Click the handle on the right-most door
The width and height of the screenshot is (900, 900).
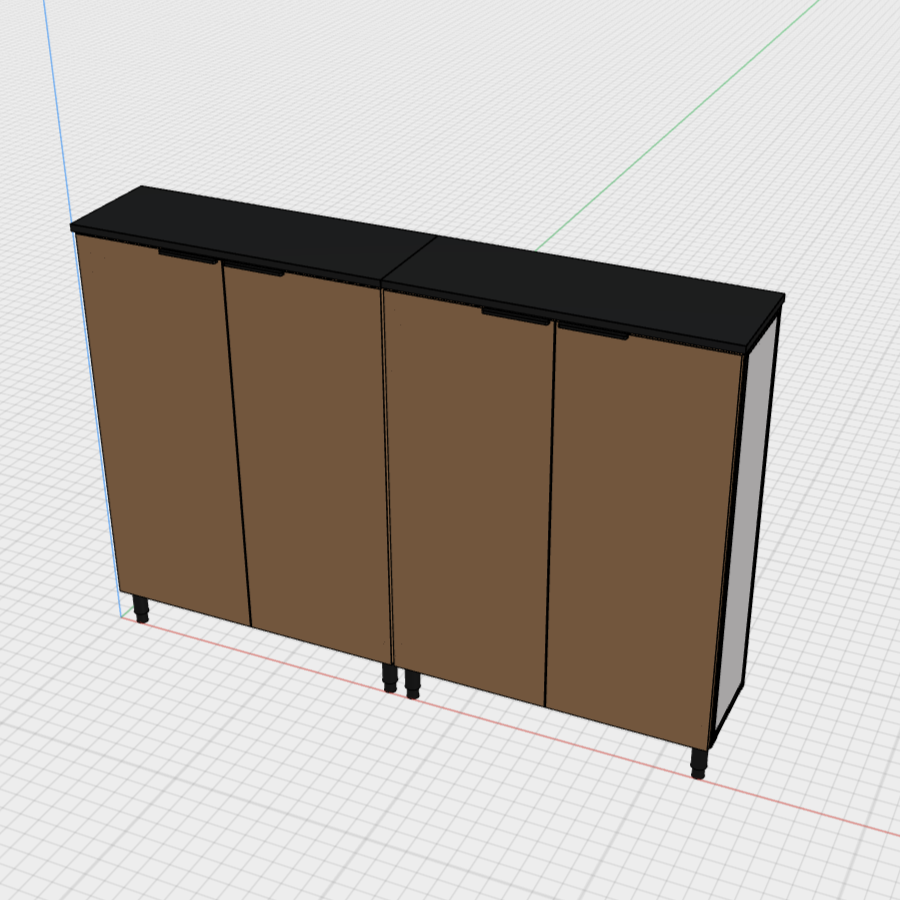593,331
